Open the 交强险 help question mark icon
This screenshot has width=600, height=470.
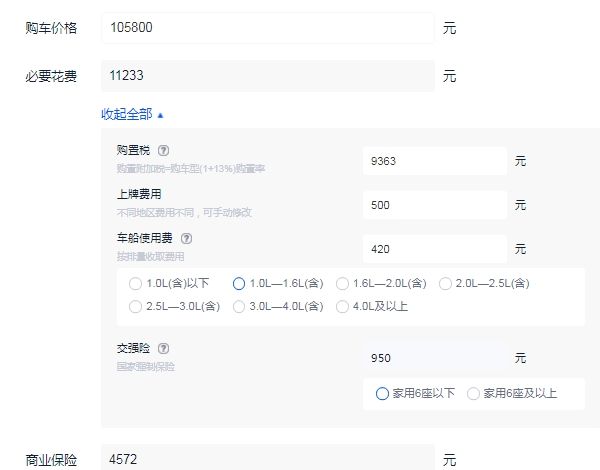pos(163,348)
